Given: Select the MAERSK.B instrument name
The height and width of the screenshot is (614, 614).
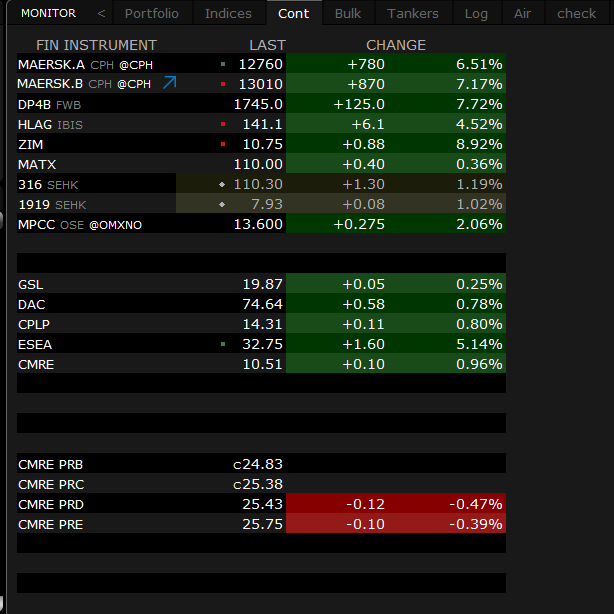Looking at the screenshot, I should (50, 83).
